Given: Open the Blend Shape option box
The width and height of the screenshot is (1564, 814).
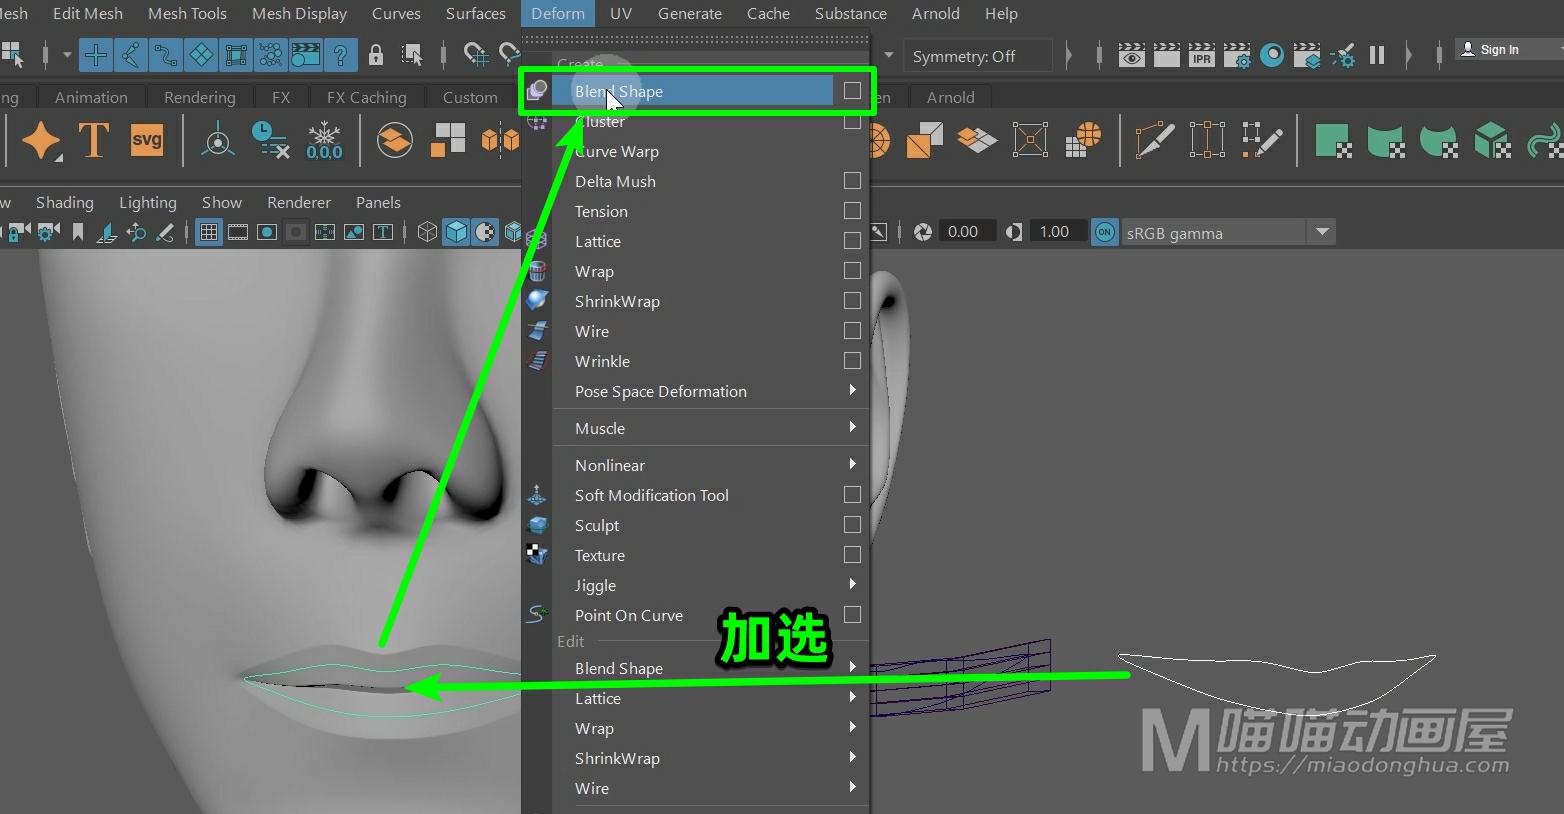Looking at the screenshot, I should [x=852, y=91].
